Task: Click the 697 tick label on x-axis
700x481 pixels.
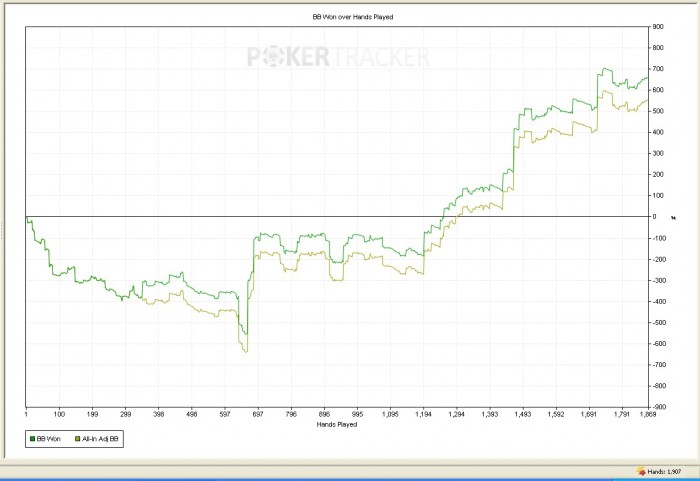Action: tap(258, 414)
